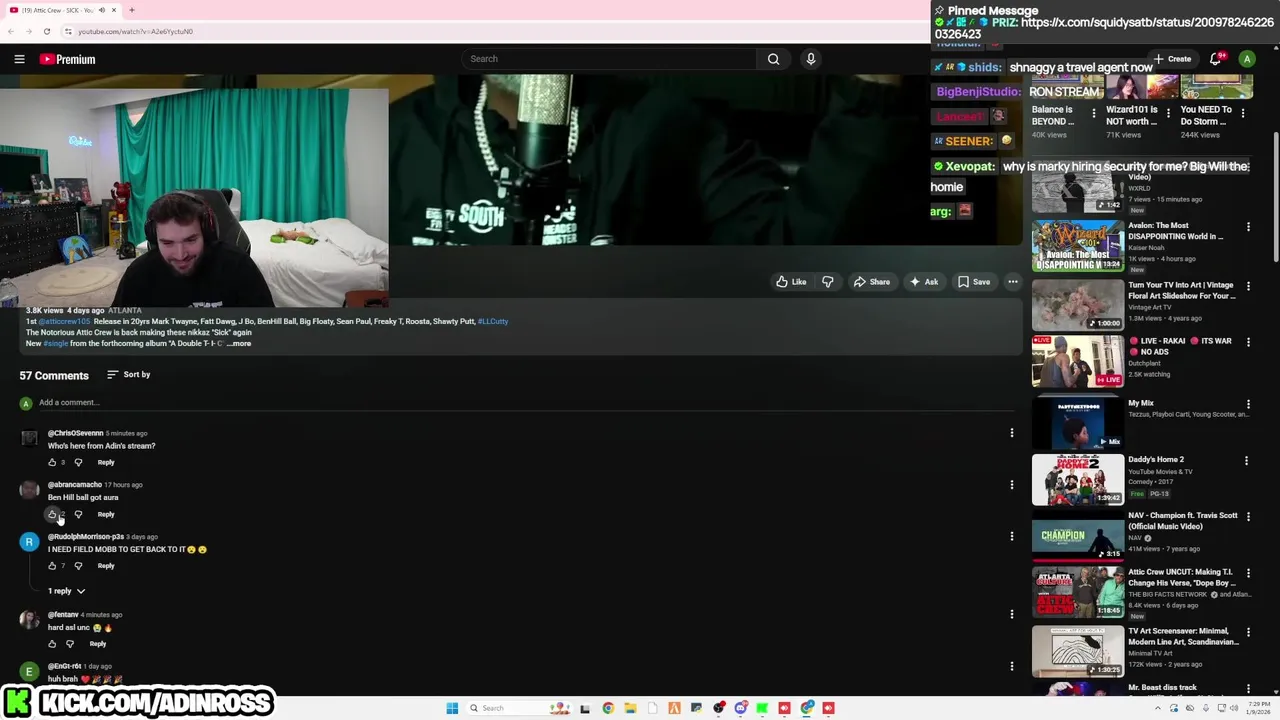
Task: Open options menu for @abrancamacho comment
Action: tap(1012, 485)
